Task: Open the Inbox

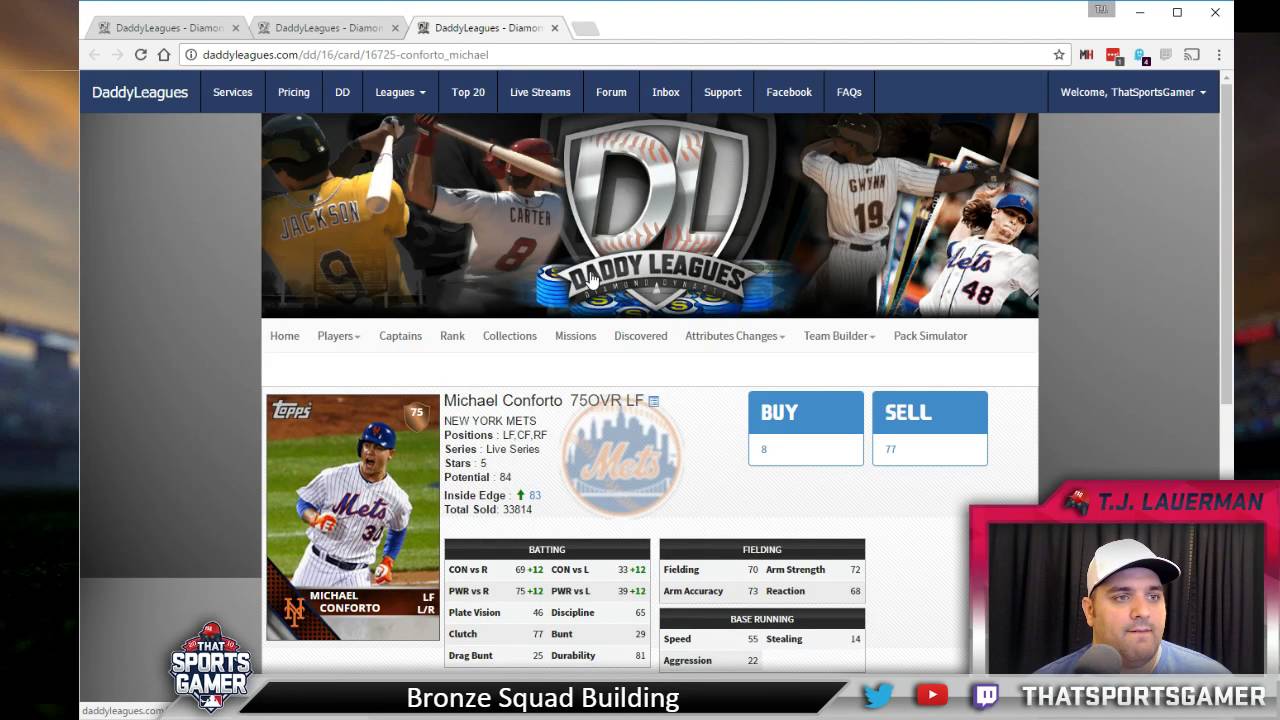Action: pos(666,92)
